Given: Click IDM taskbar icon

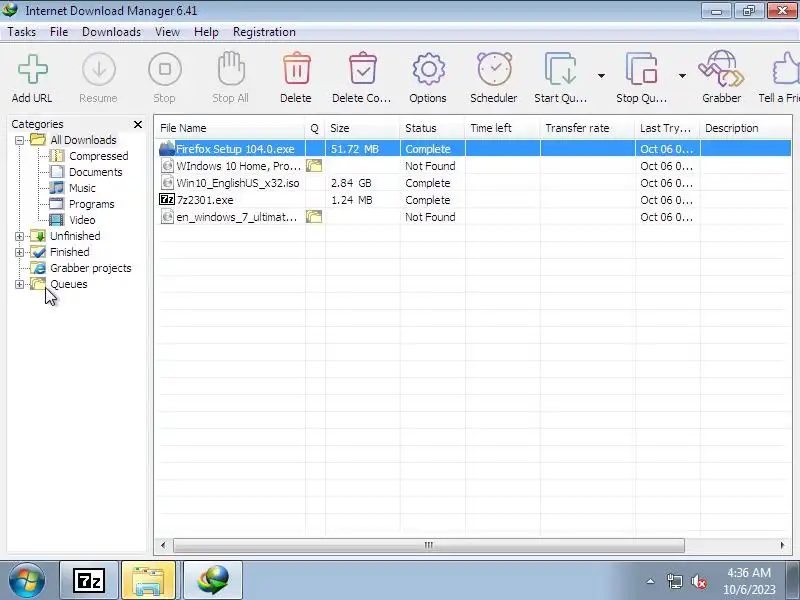Looking at the screenshot, I should (213, 581).
